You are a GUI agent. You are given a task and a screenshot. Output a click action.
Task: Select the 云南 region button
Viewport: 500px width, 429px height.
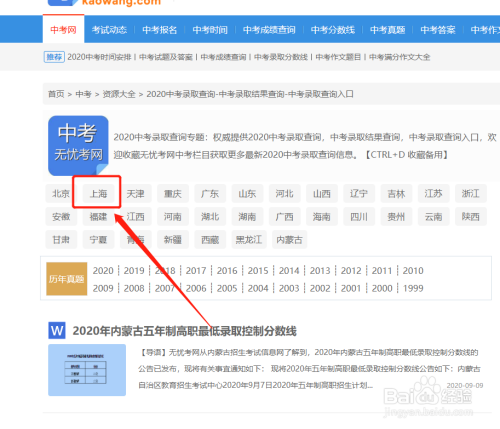click(x=433, y=217)
